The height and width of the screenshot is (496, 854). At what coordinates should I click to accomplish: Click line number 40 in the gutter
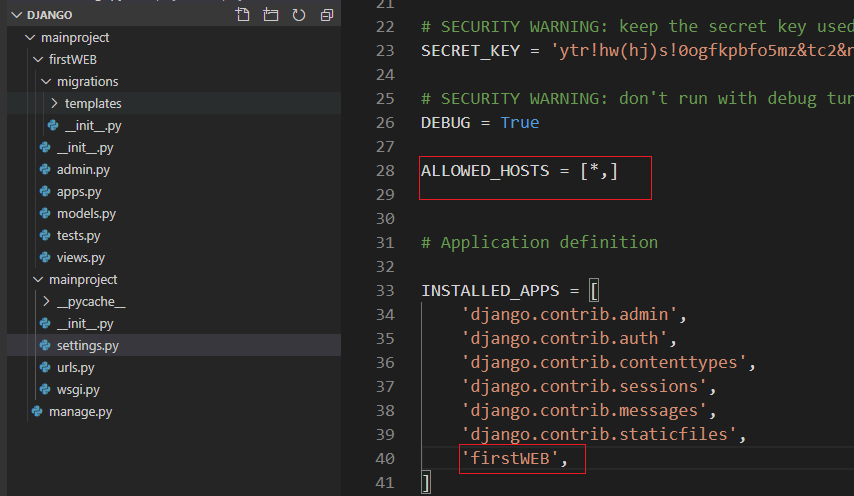pos(385,458)
